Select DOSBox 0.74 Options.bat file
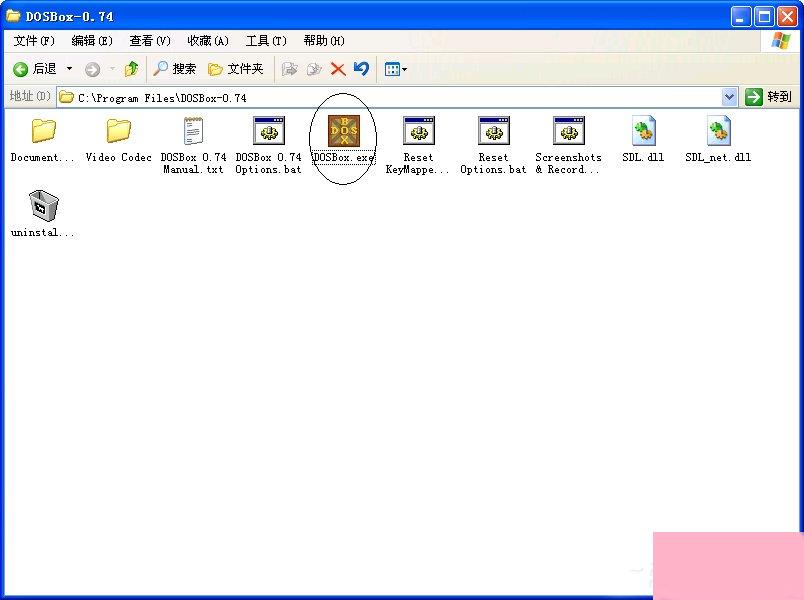 point(269,131)
